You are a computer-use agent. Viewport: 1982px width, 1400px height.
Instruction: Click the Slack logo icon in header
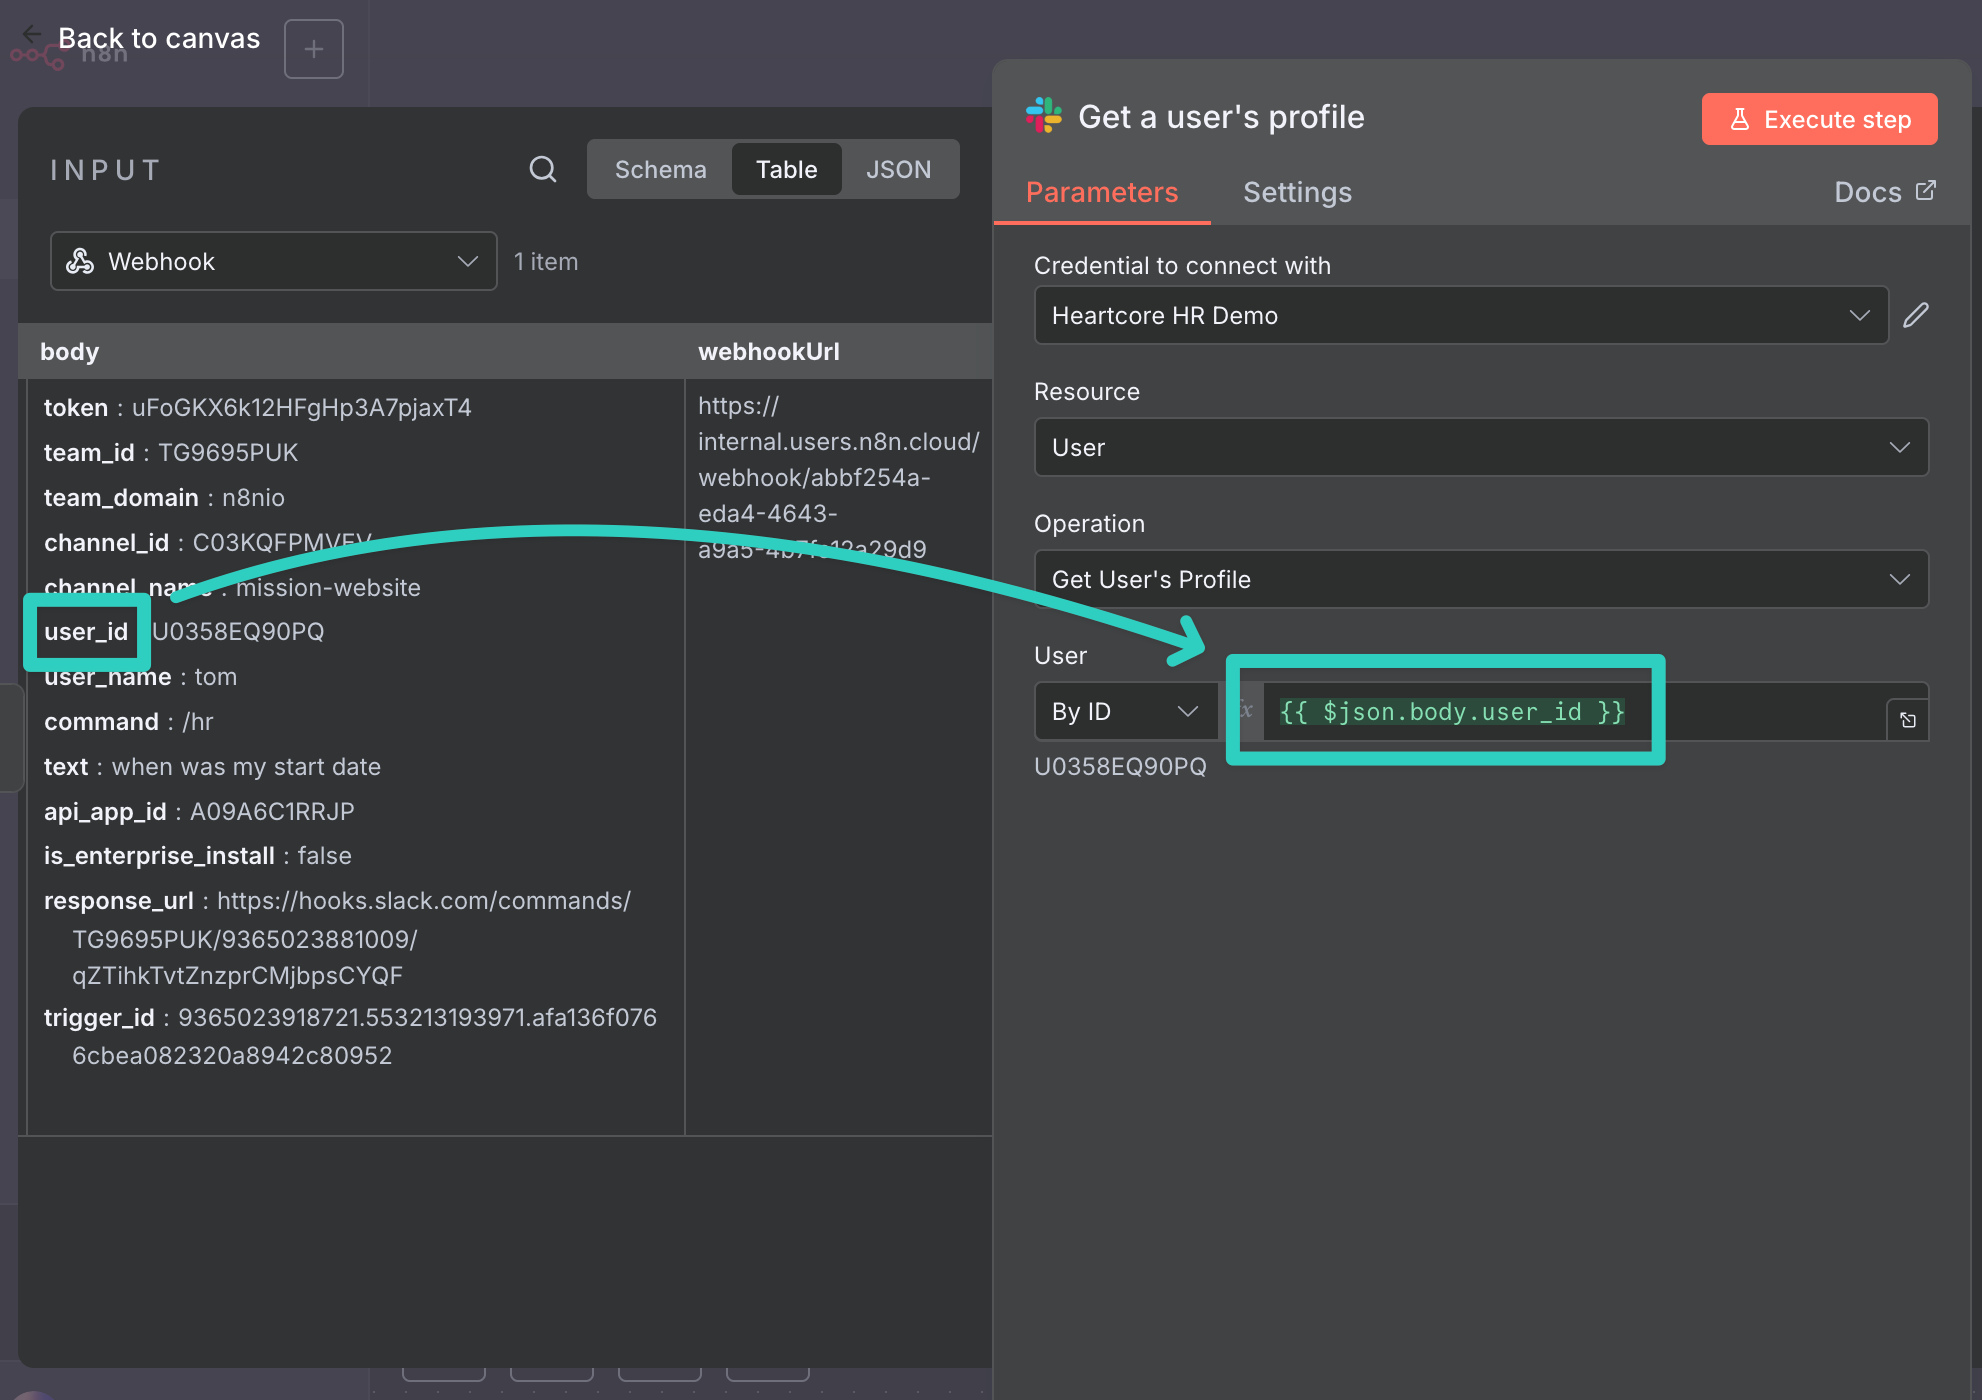(1044, 116)
